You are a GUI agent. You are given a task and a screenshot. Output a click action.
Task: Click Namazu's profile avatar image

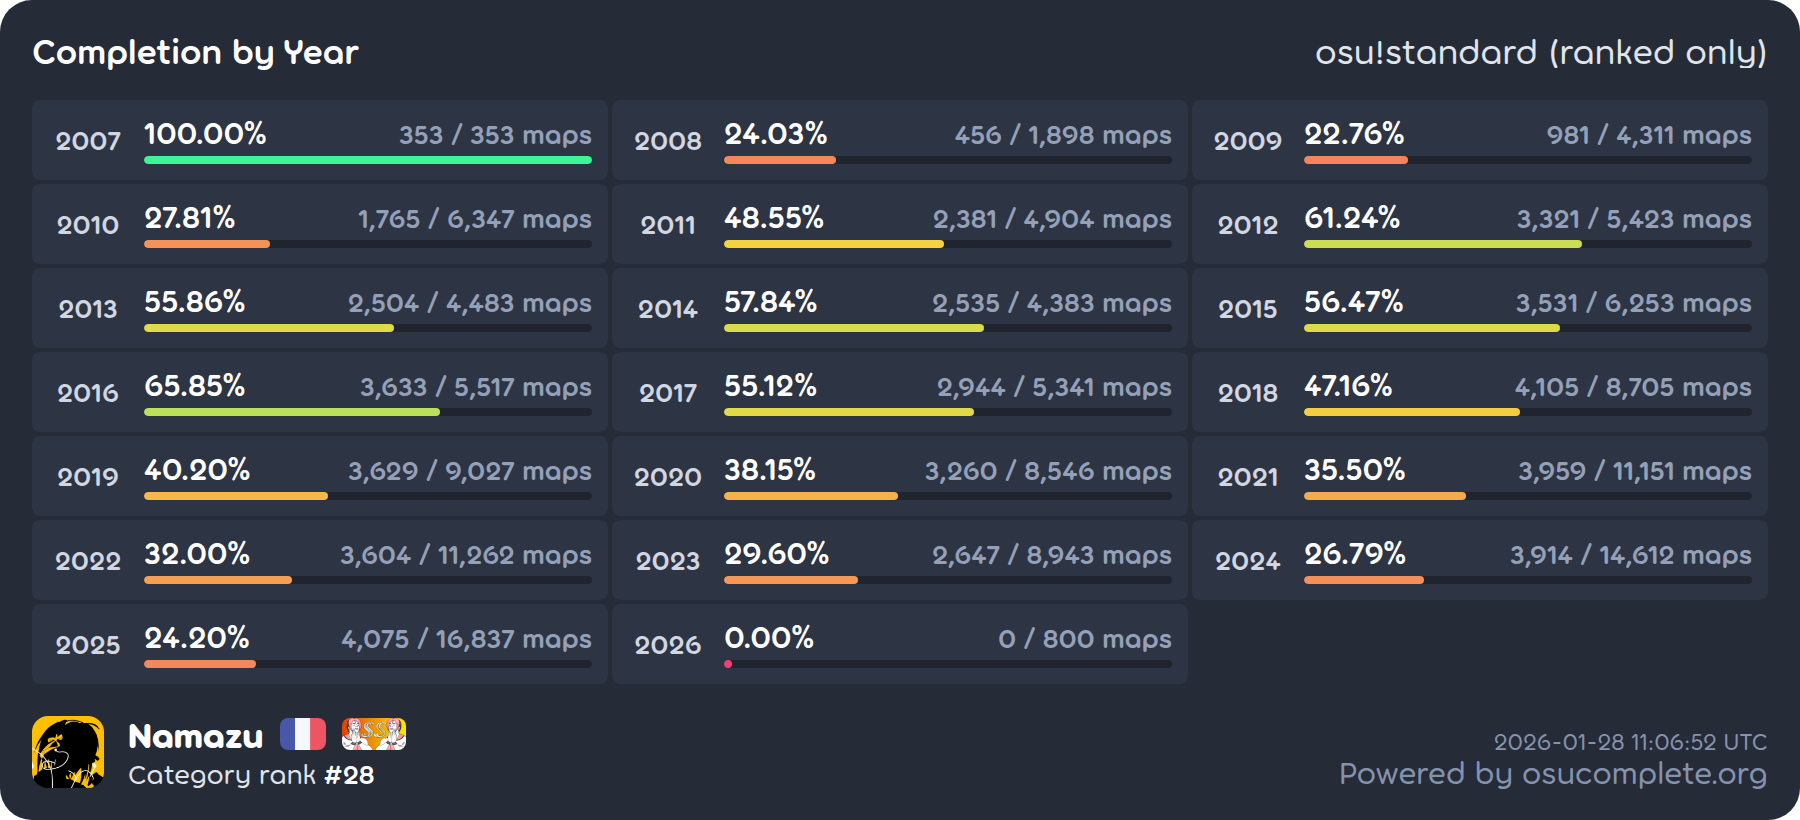pos(68,752)
